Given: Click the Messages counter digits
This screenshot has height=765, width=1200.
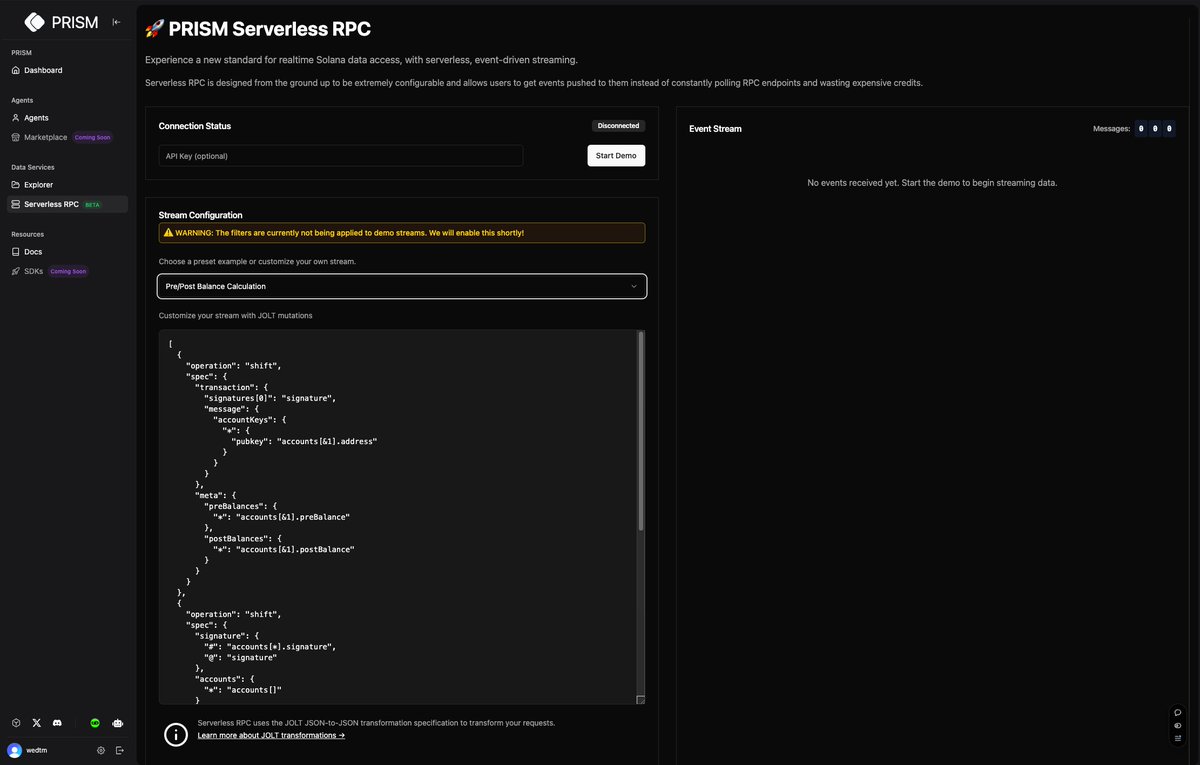Looking at the screenshot, I should pyautogui.click(x=1155, y=129).
